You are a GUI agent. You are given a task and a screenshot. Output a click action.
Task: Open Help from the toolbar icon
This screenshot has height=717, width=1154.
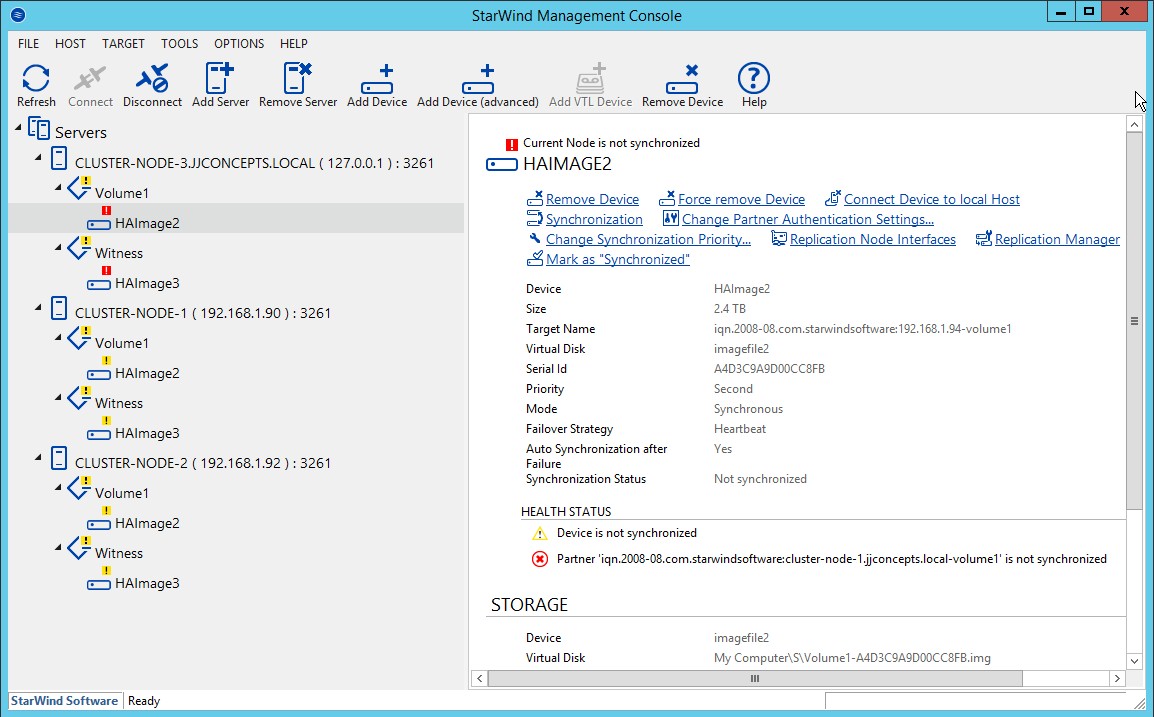pos(754,78)
